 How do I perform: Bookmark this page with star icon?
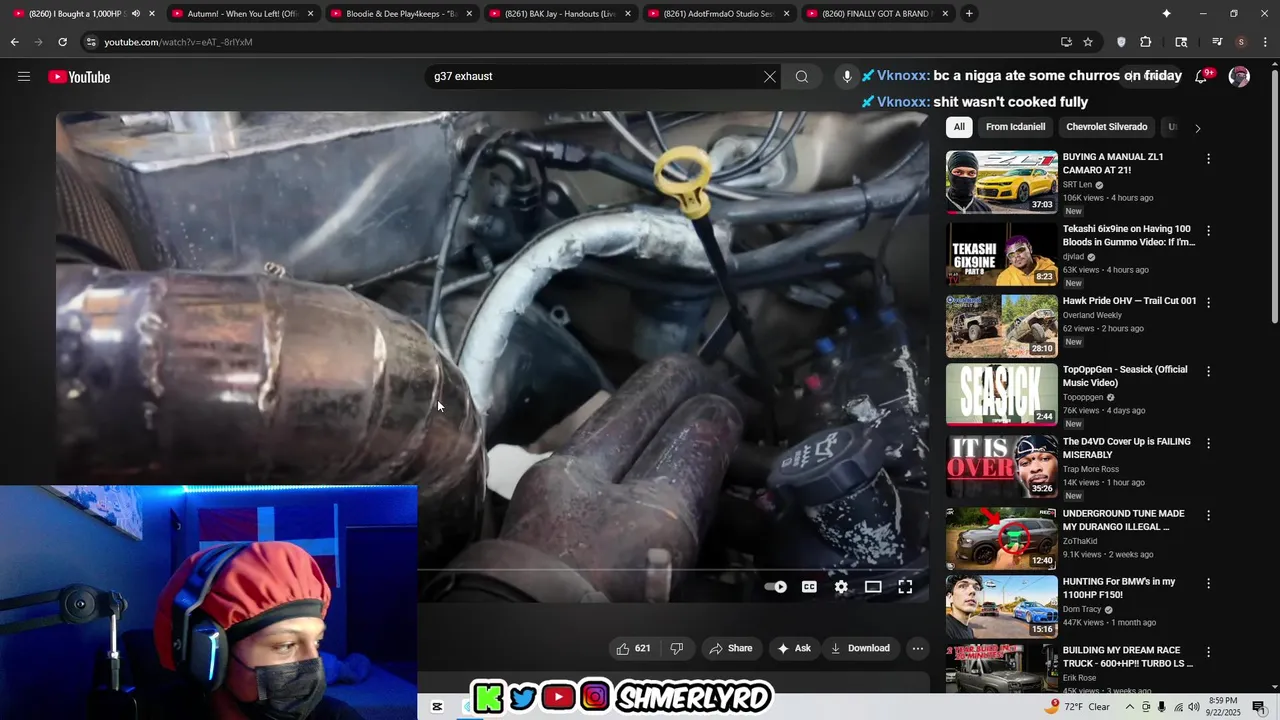(x=1088, y=42)
